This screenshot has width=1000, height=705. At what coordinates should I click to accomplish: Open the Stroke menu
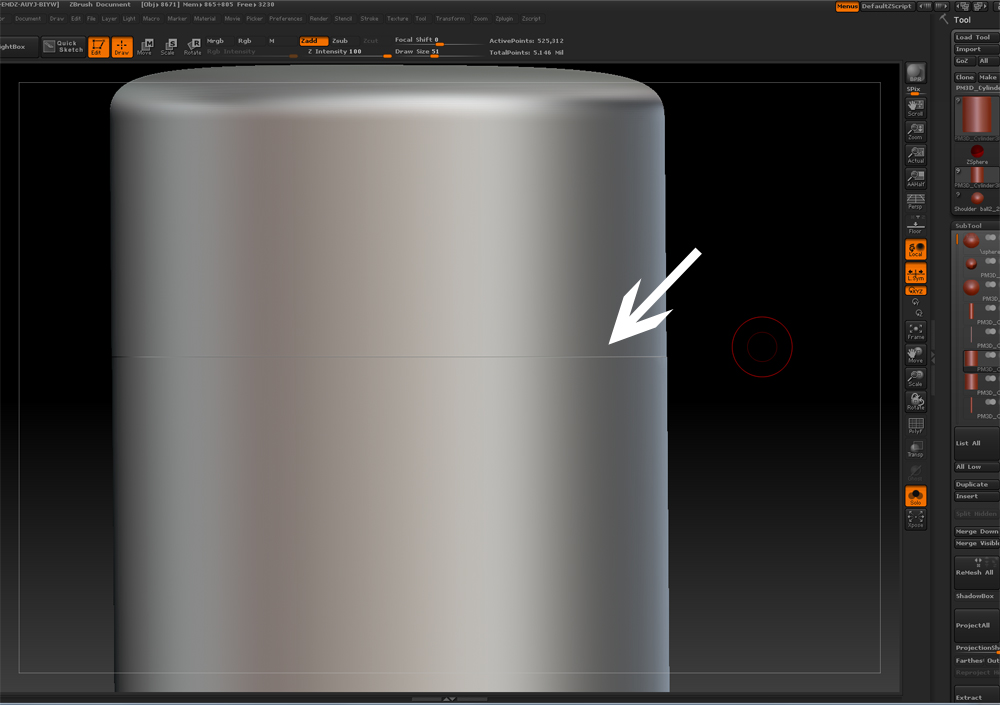pyautogui.click(x=369, y=19)
